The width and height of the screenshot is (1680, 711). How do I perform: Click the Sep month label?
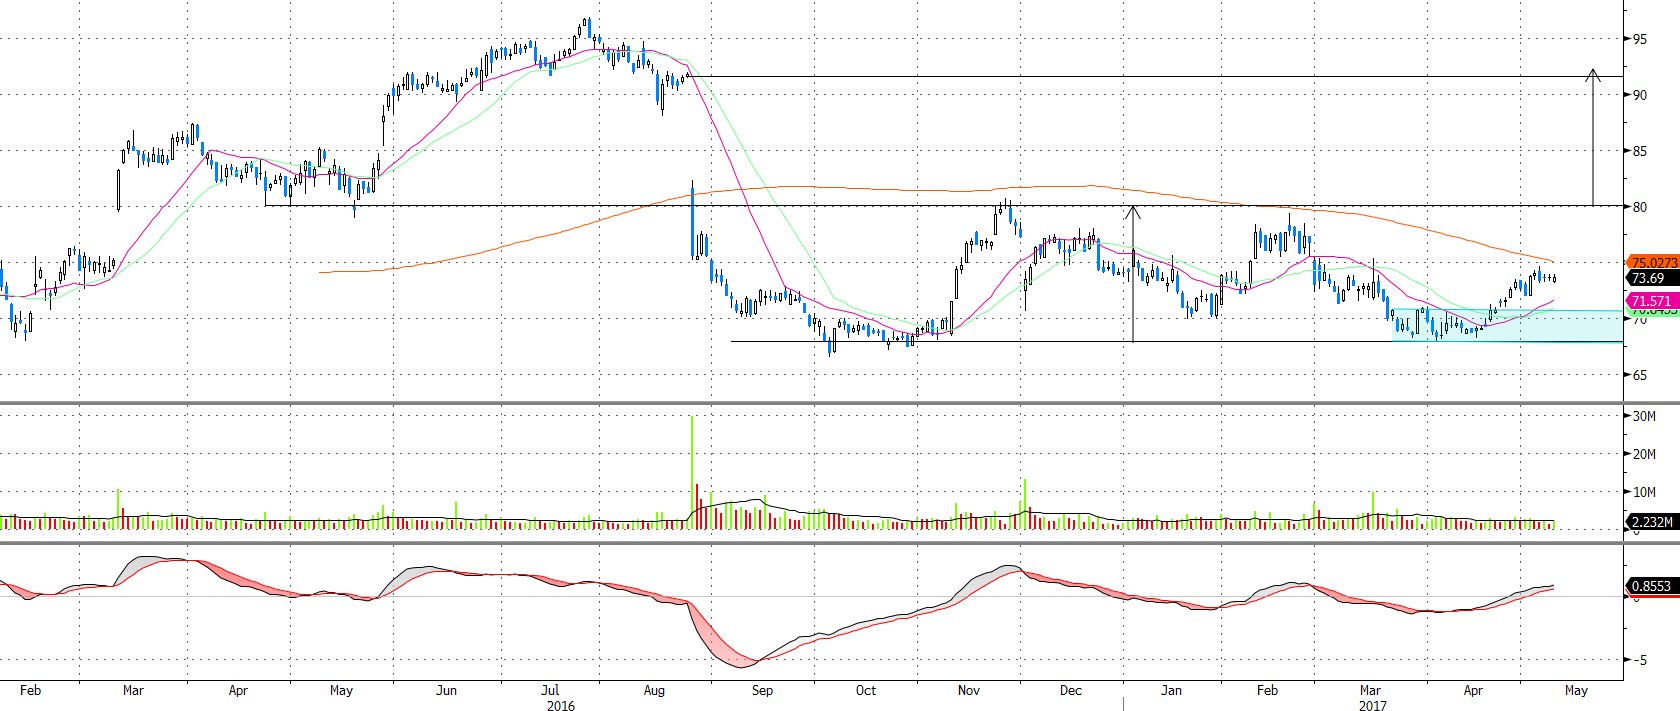[x=762, y=690]
